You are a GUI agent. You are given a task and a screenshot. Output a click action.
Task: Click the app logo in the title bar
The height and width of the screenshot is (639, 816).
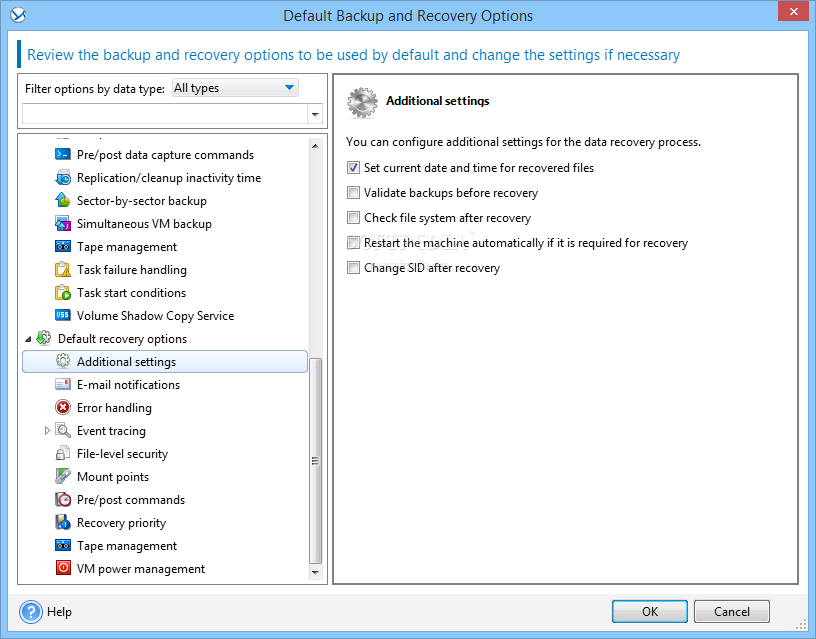[x=18, y=15]
